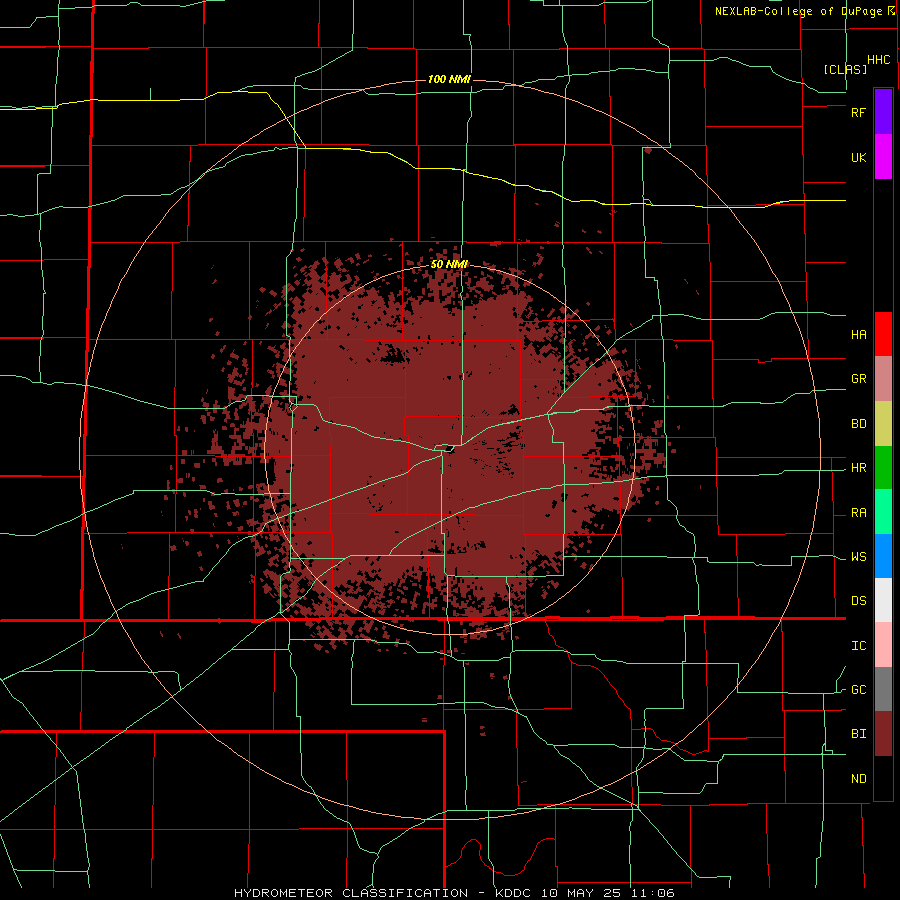Click the GC gray legend swatch

tap(883, 689)
